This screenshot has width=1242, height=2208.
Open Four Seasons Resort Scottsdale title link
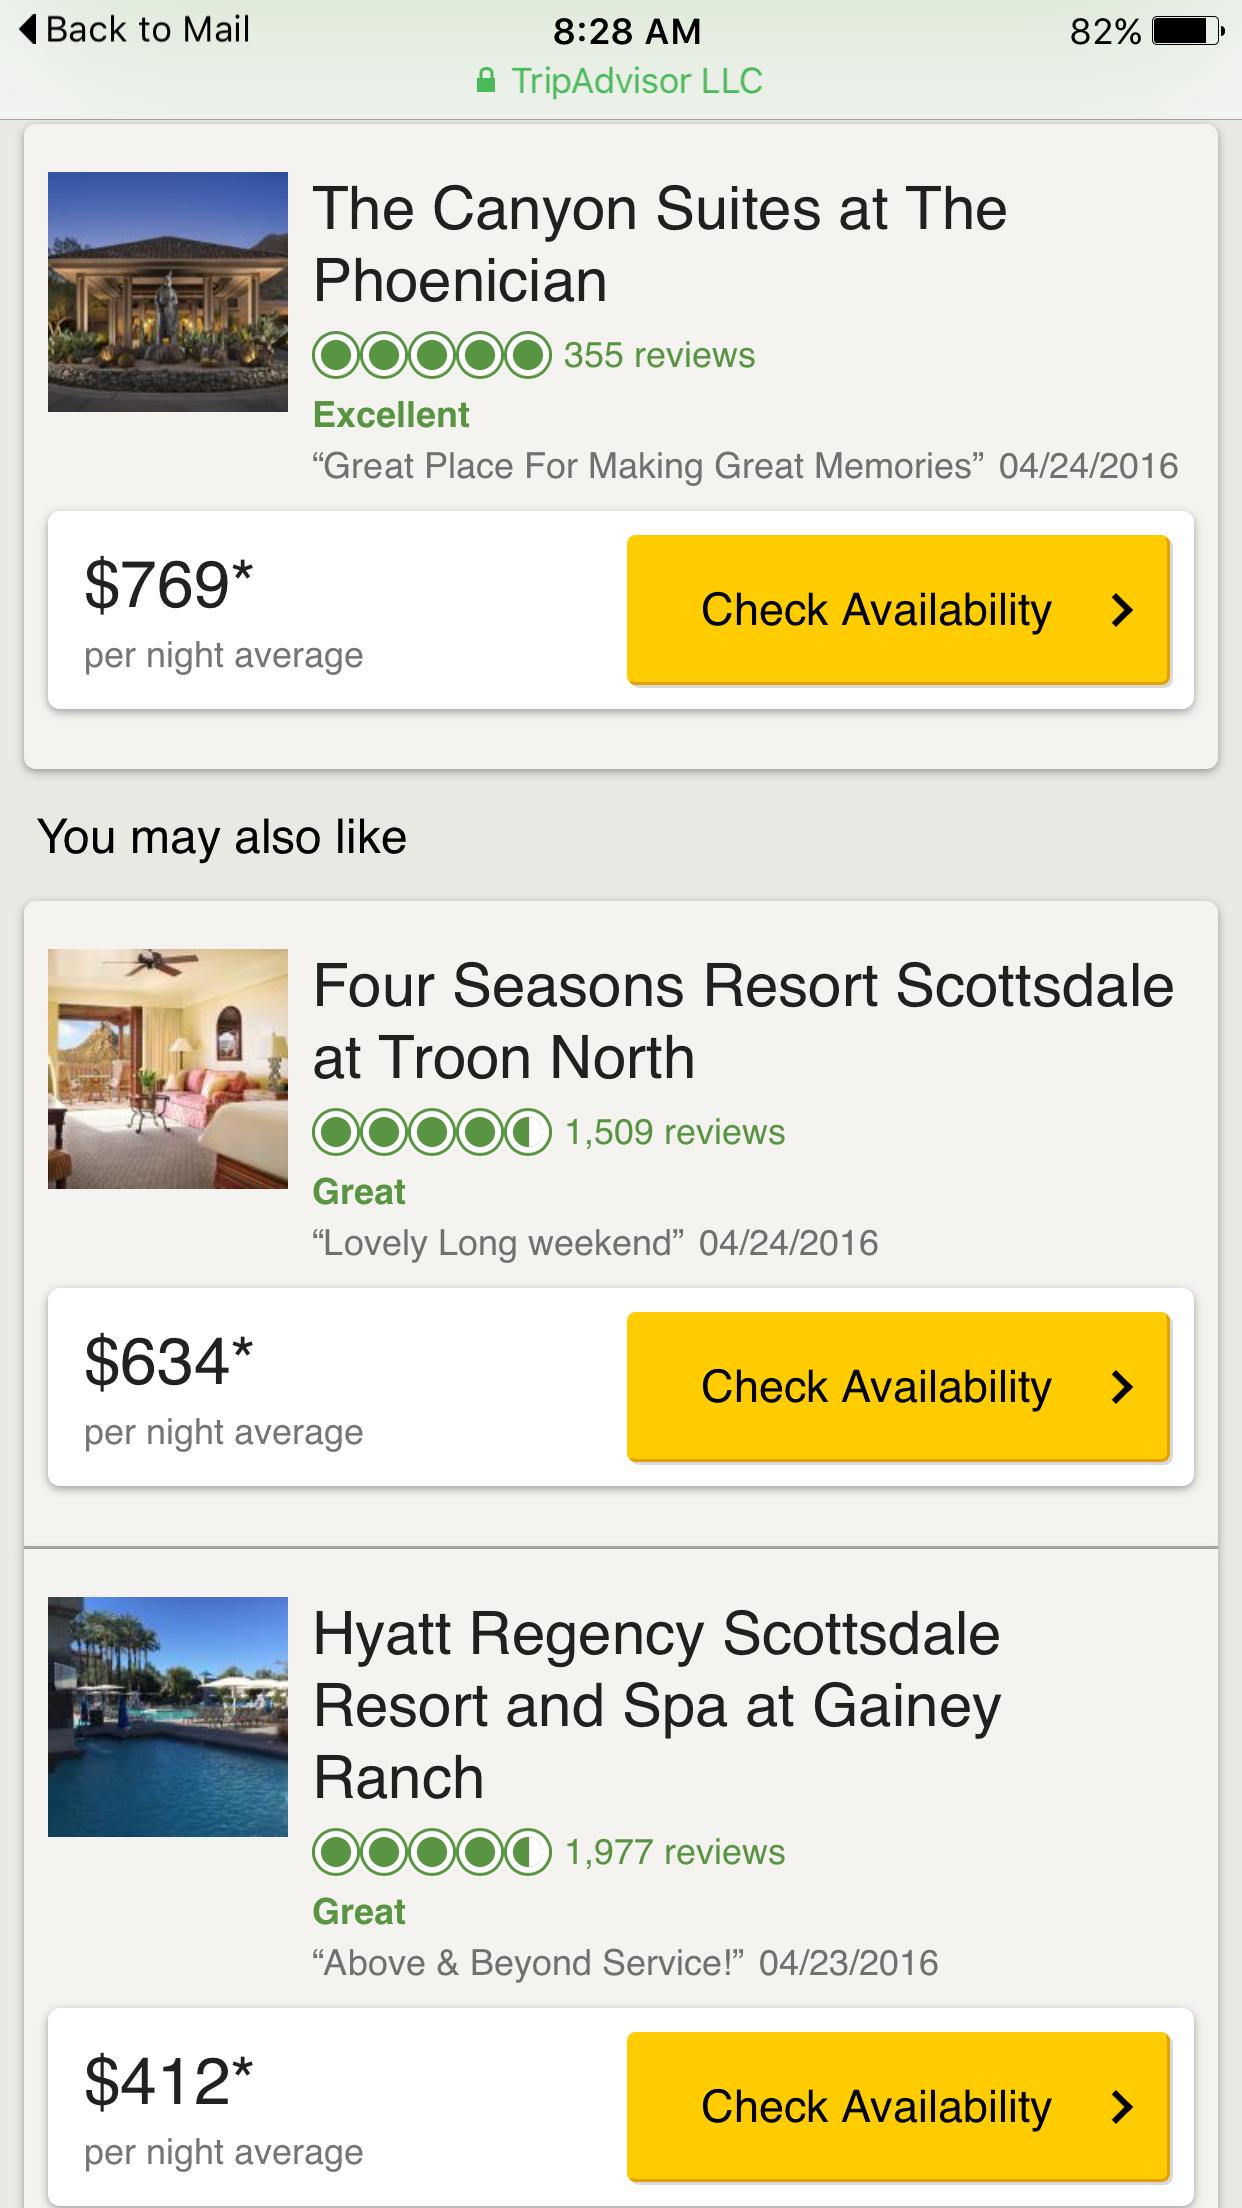pyautogui.click(x=743, y=1022)
